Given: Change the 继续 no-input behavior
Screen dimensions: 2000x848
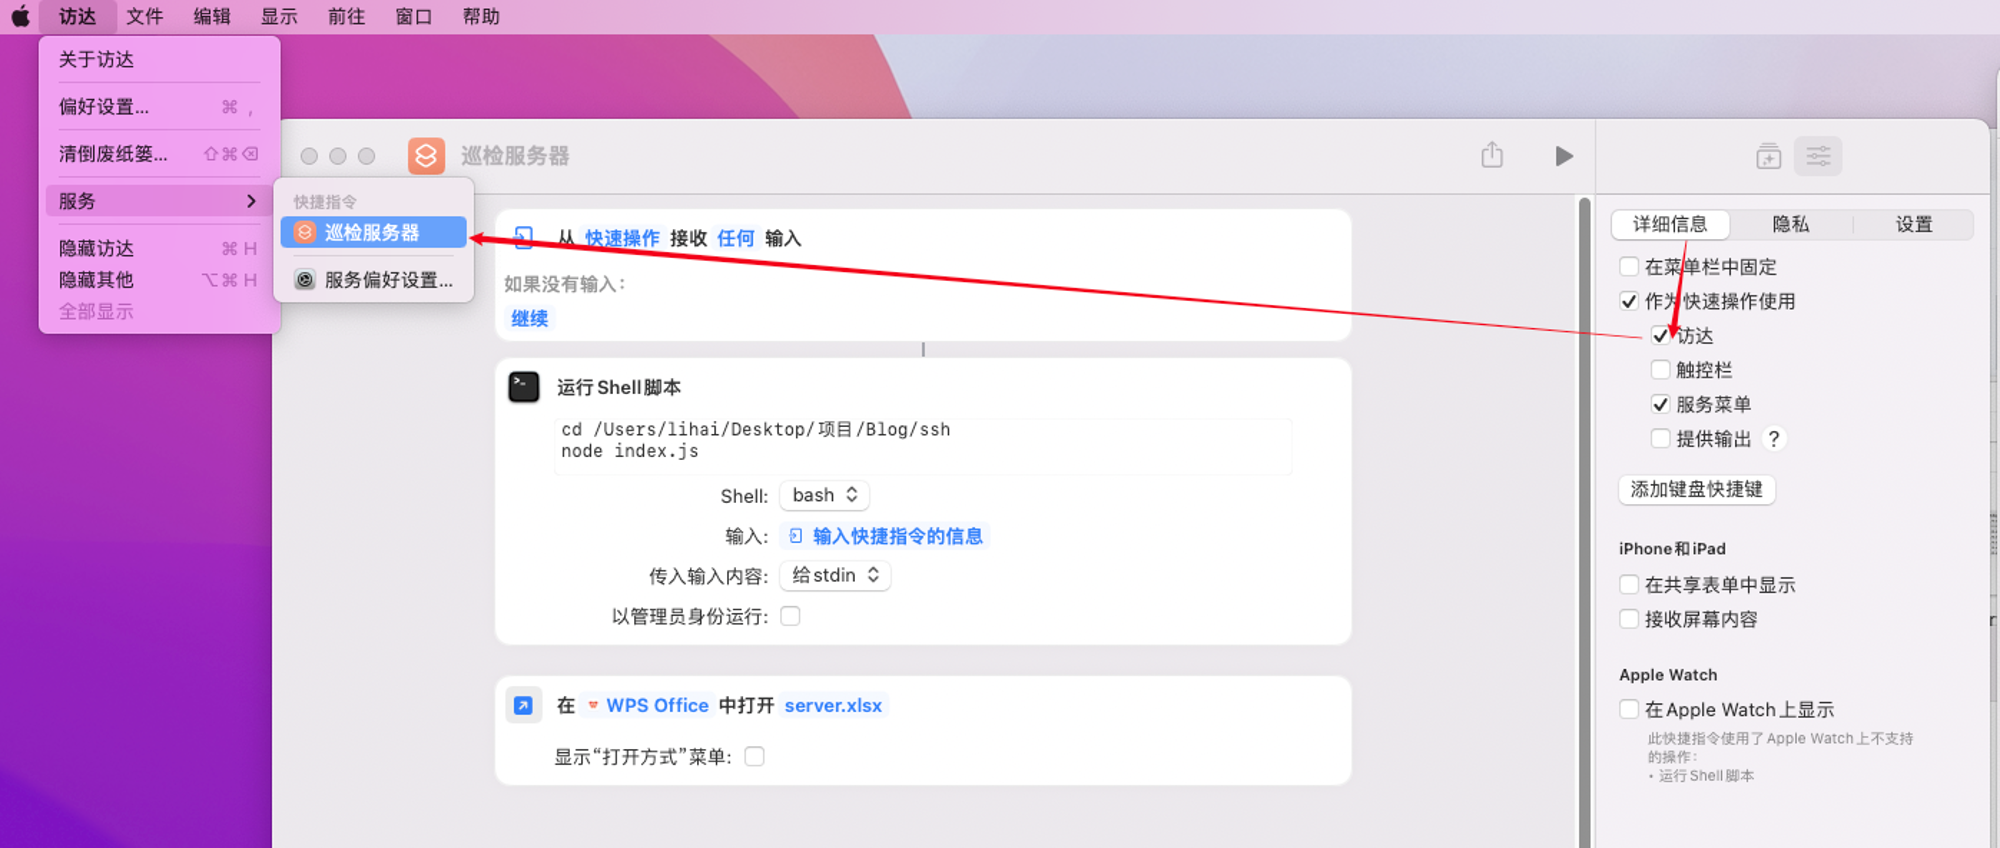Looking at the screenshot, I should click(x=530, y=318).
